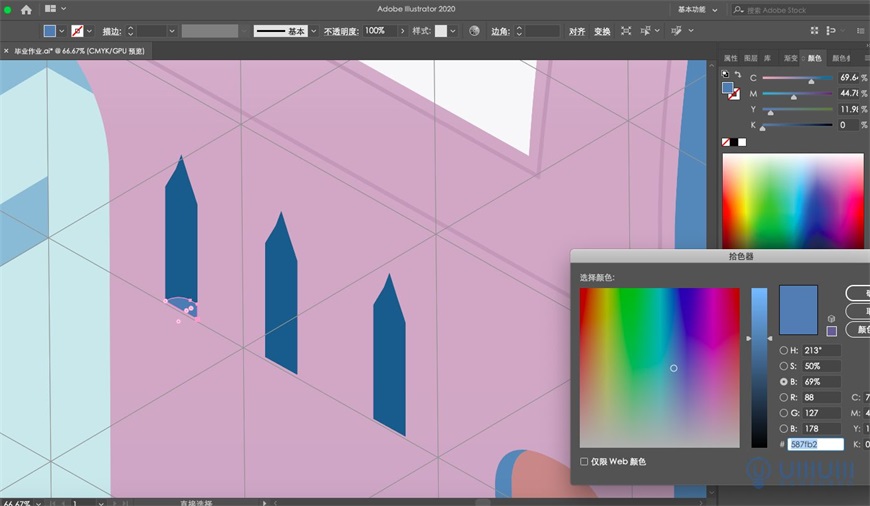Open the 边角 corners link
The height and width of the screenshot is (506, 870).
[x=500, y=32]
